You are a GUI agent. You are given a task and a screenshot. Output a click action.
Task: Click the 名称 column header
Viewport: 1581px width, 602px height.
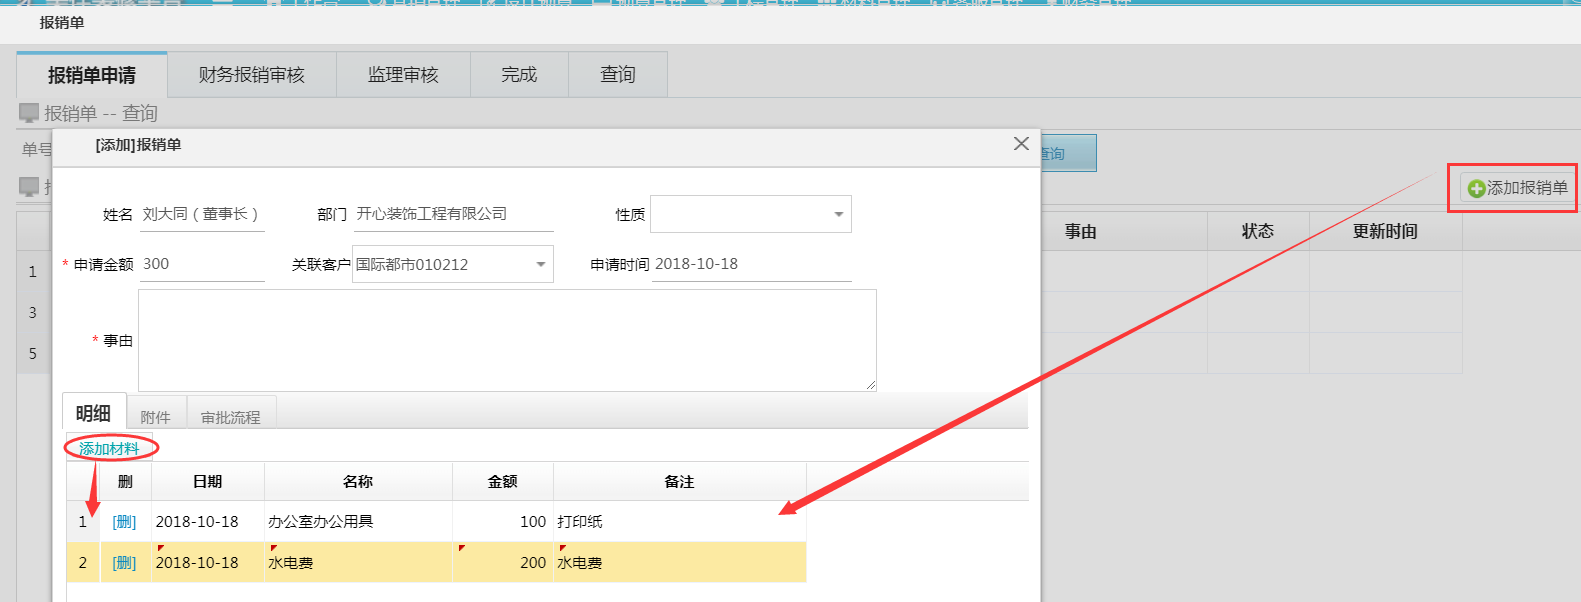point(358,482)
